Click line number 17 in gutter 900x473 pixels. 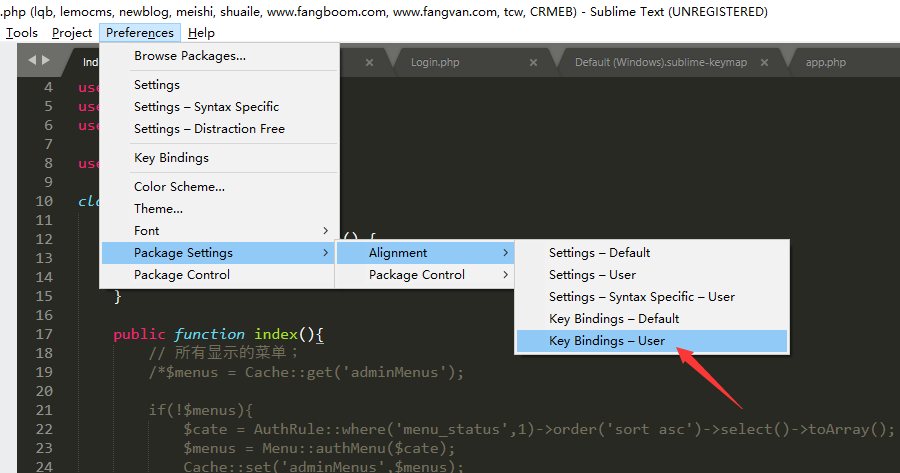coord(44,334)
